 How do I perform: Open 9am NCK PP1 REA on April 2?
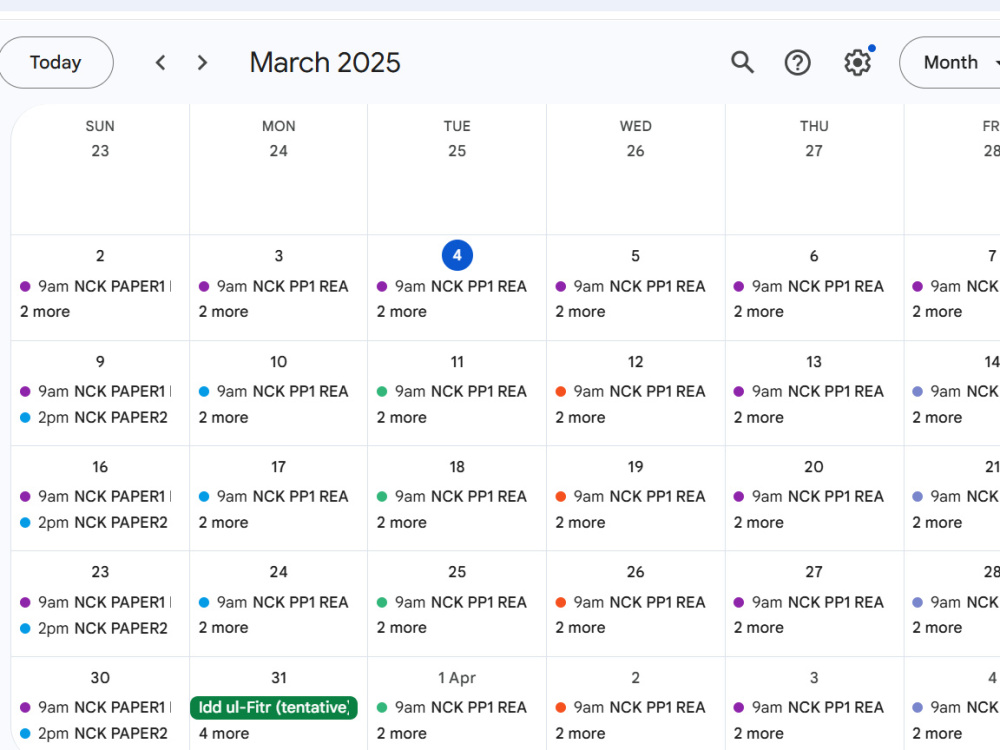[631, 708]
